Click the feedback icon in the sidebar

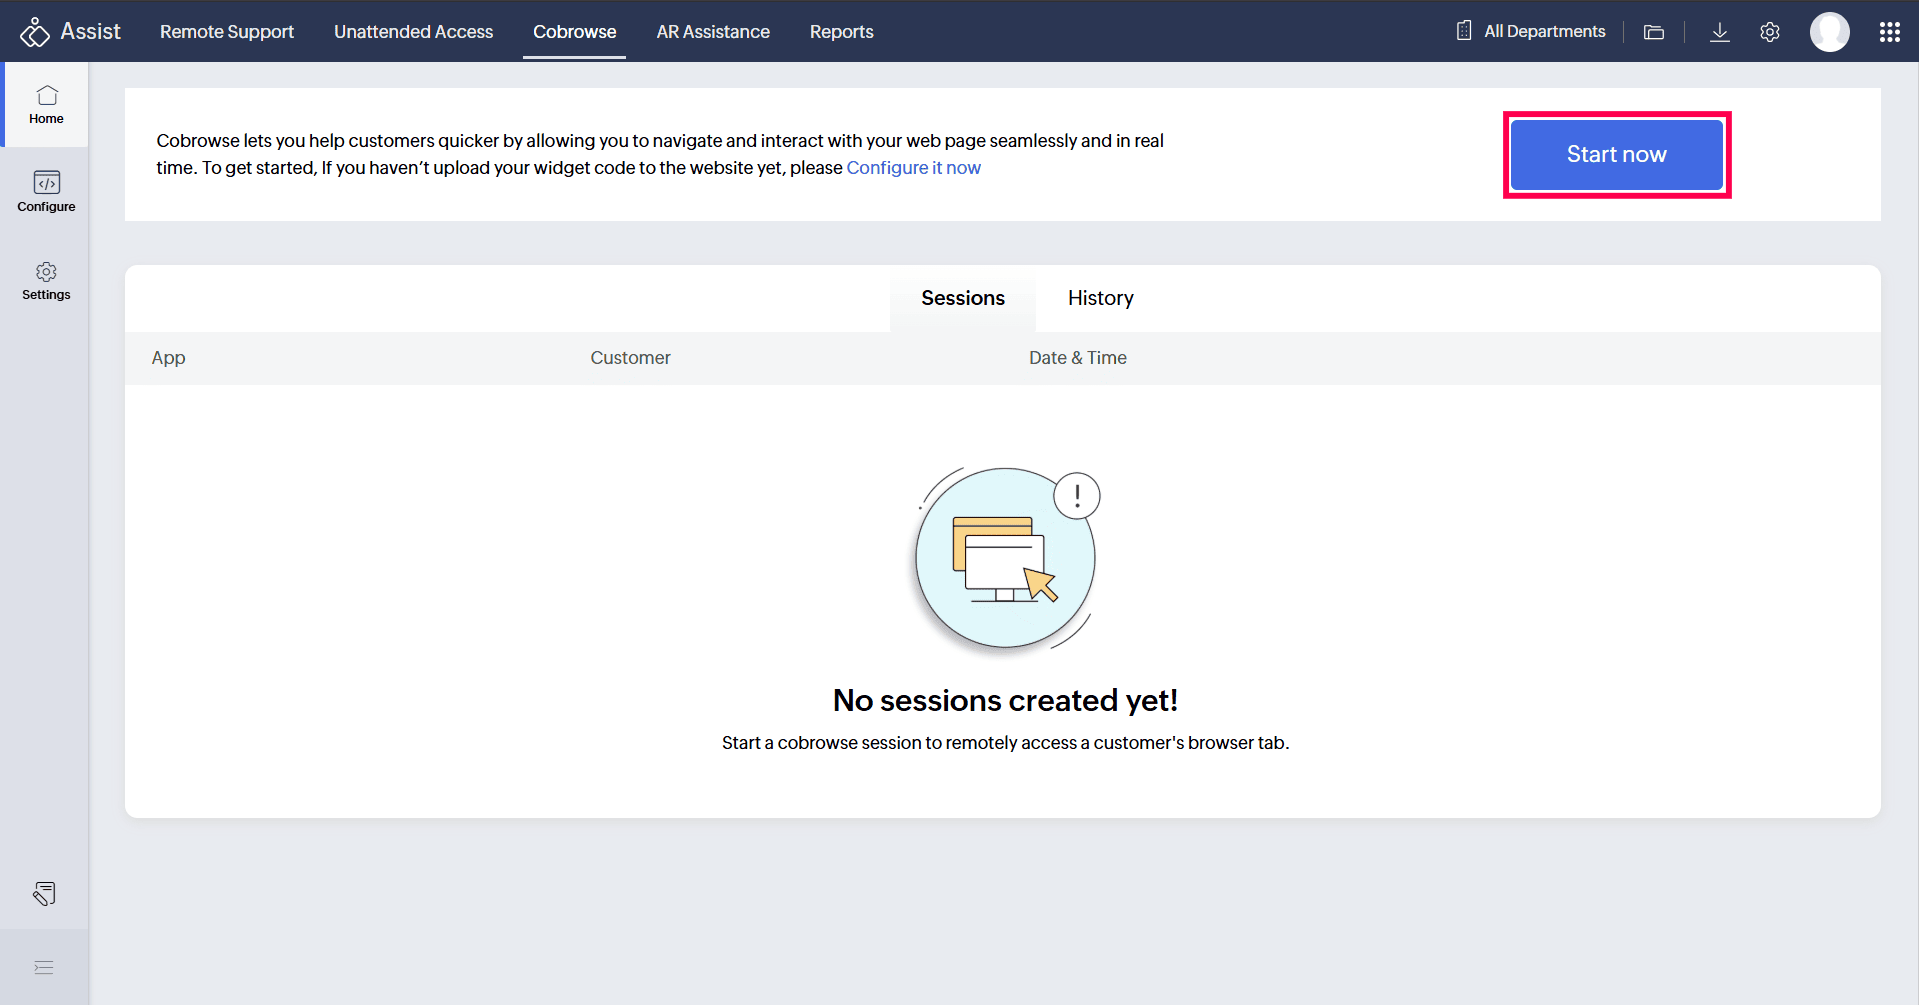(x=44, y=893)
